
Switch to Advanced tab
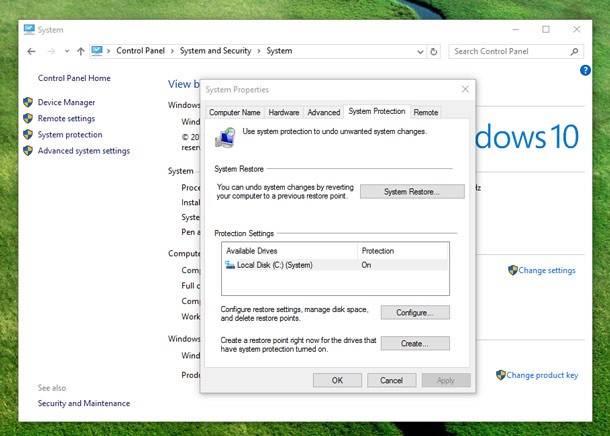coord(324,112)
